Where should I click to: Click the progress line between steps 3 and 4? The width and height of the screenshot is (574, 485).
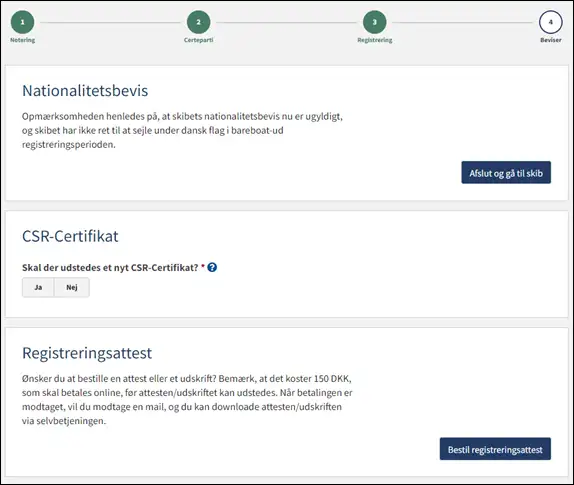[462, 22]
